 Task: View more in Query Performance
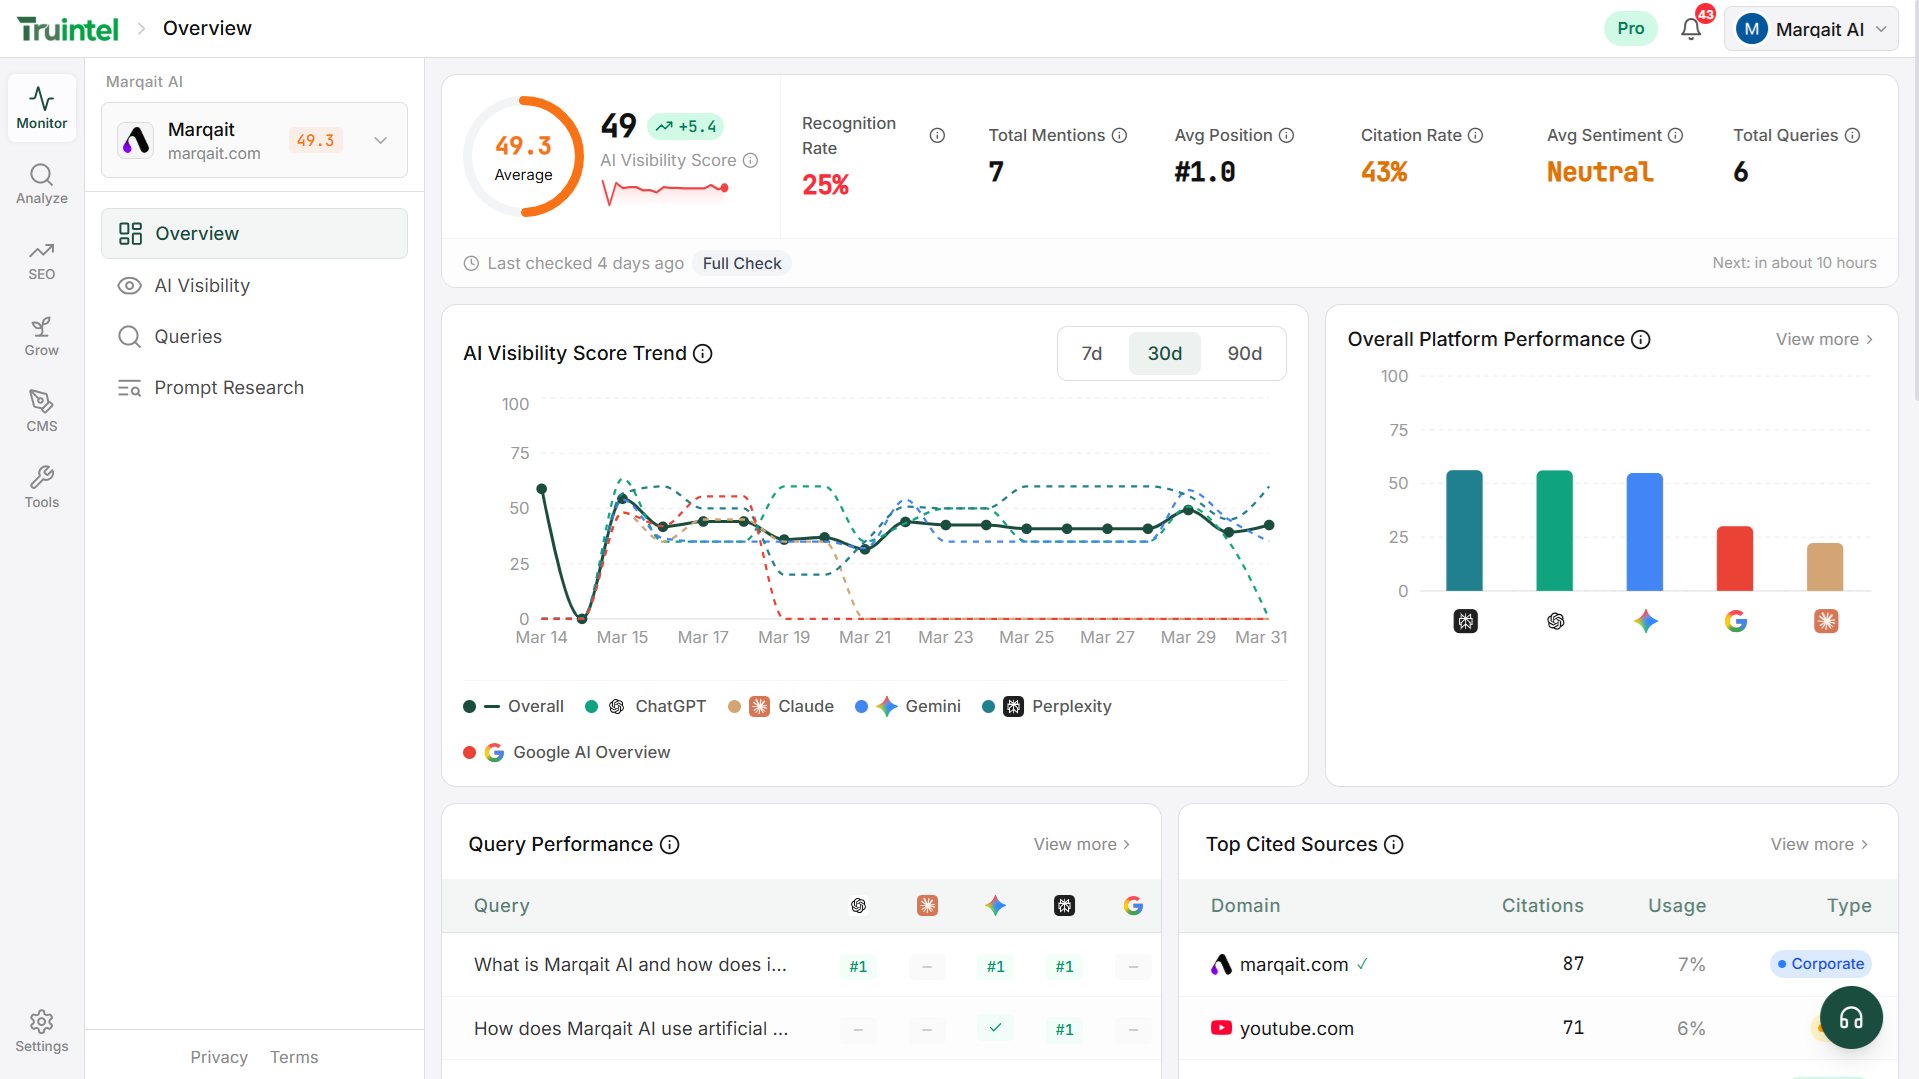pyautogui.click(x=1082, y=845)
